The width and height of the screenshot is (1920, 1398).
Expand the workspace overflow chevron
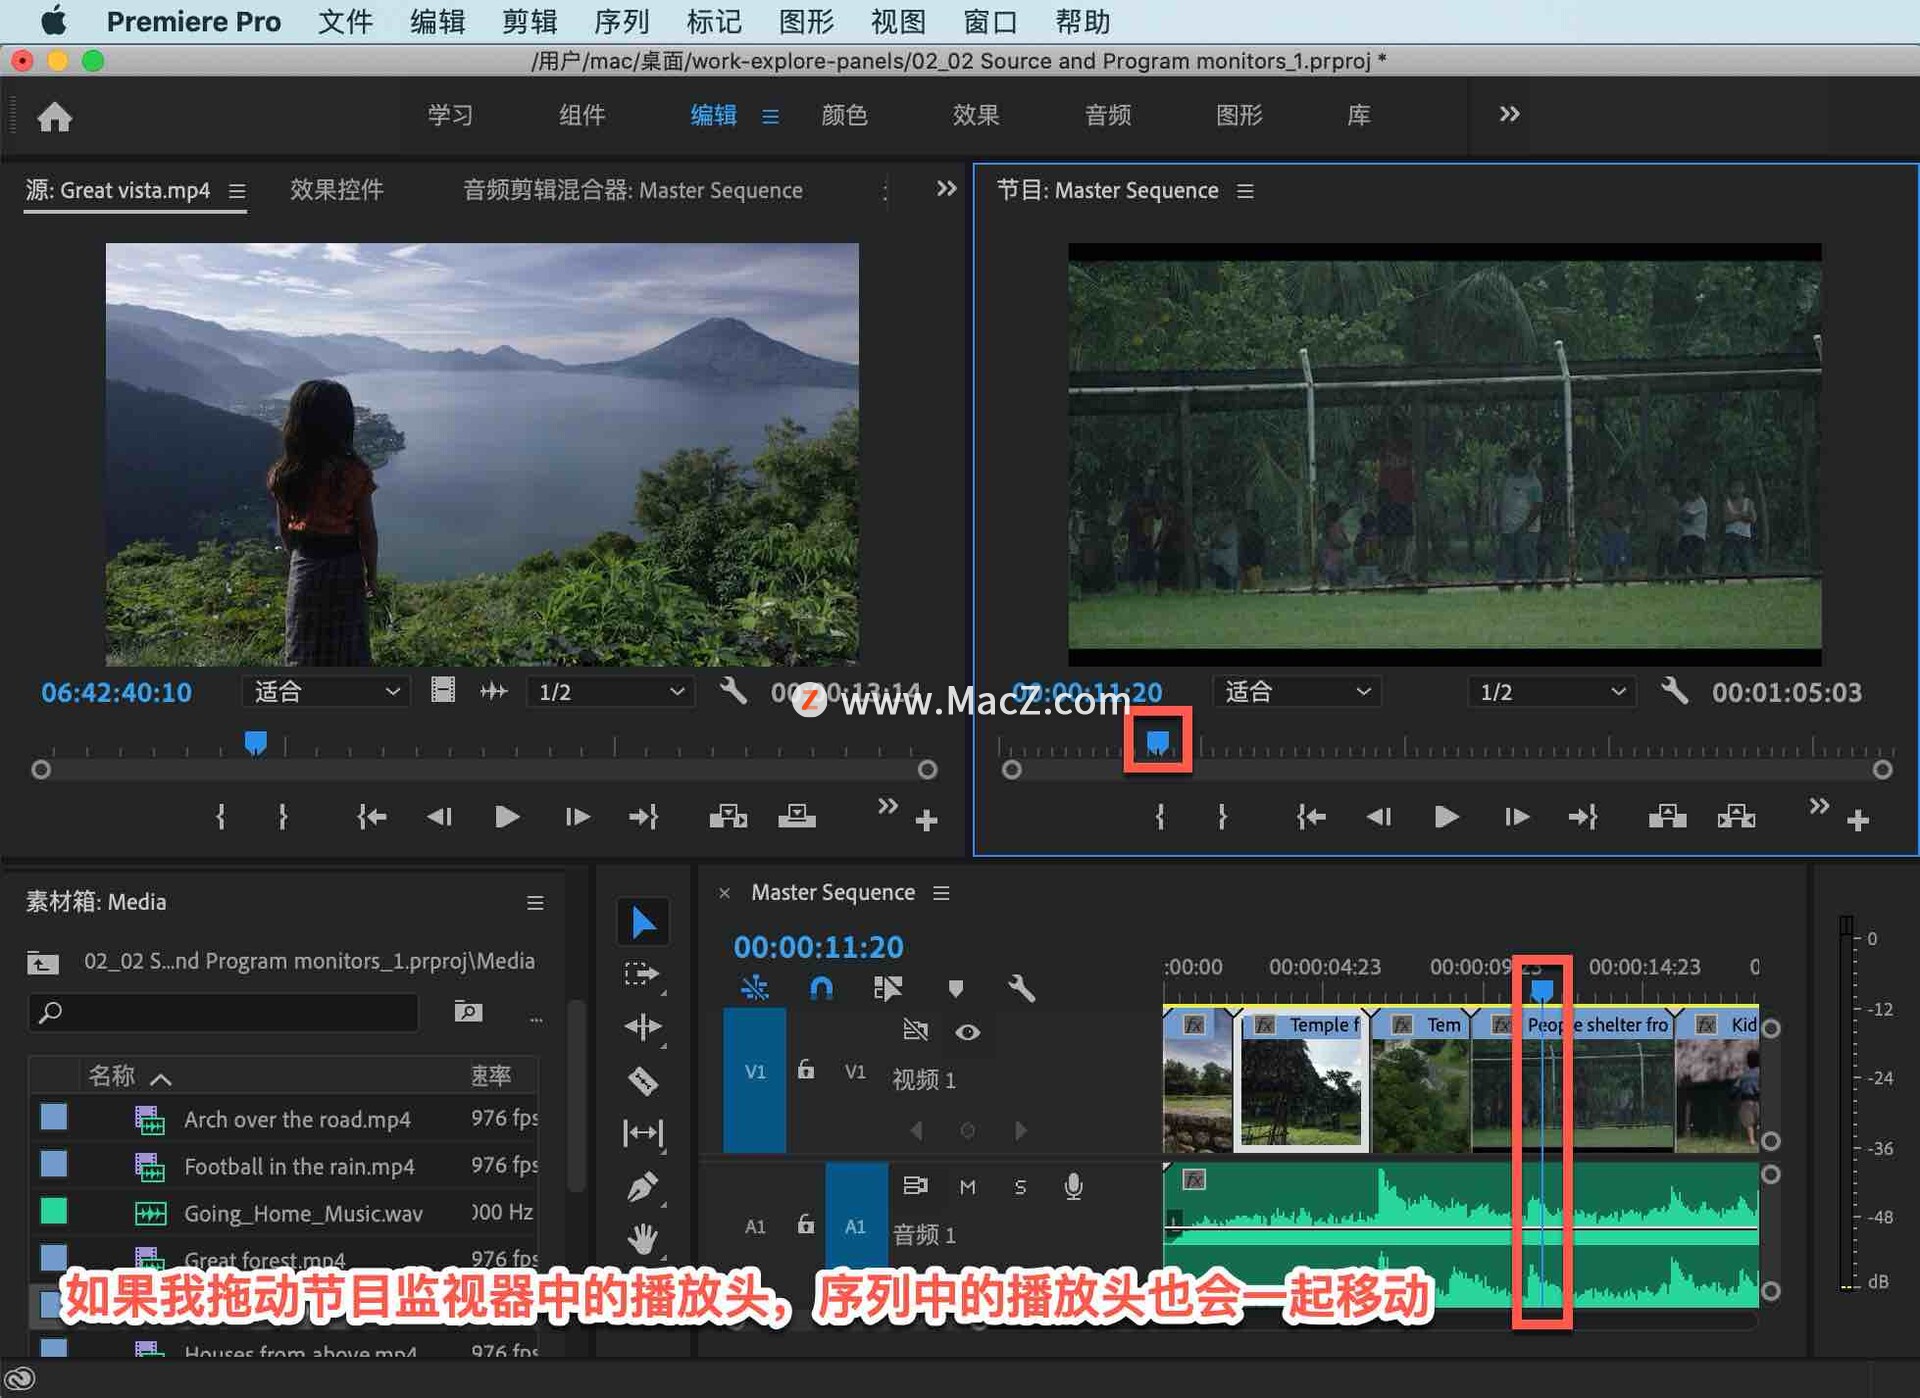tap(1509, 114)
